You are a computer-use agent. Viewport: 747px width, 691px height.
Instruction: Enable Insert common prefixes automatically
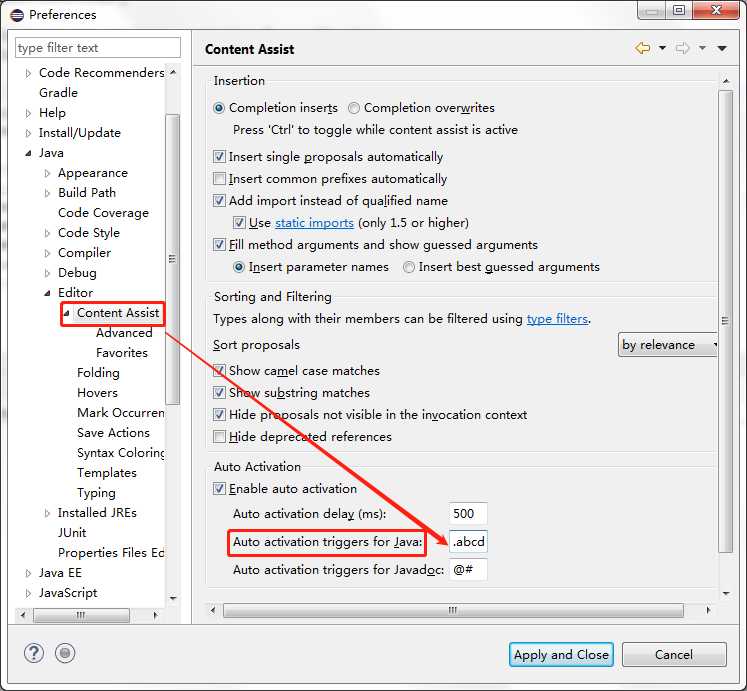(219, 178)
